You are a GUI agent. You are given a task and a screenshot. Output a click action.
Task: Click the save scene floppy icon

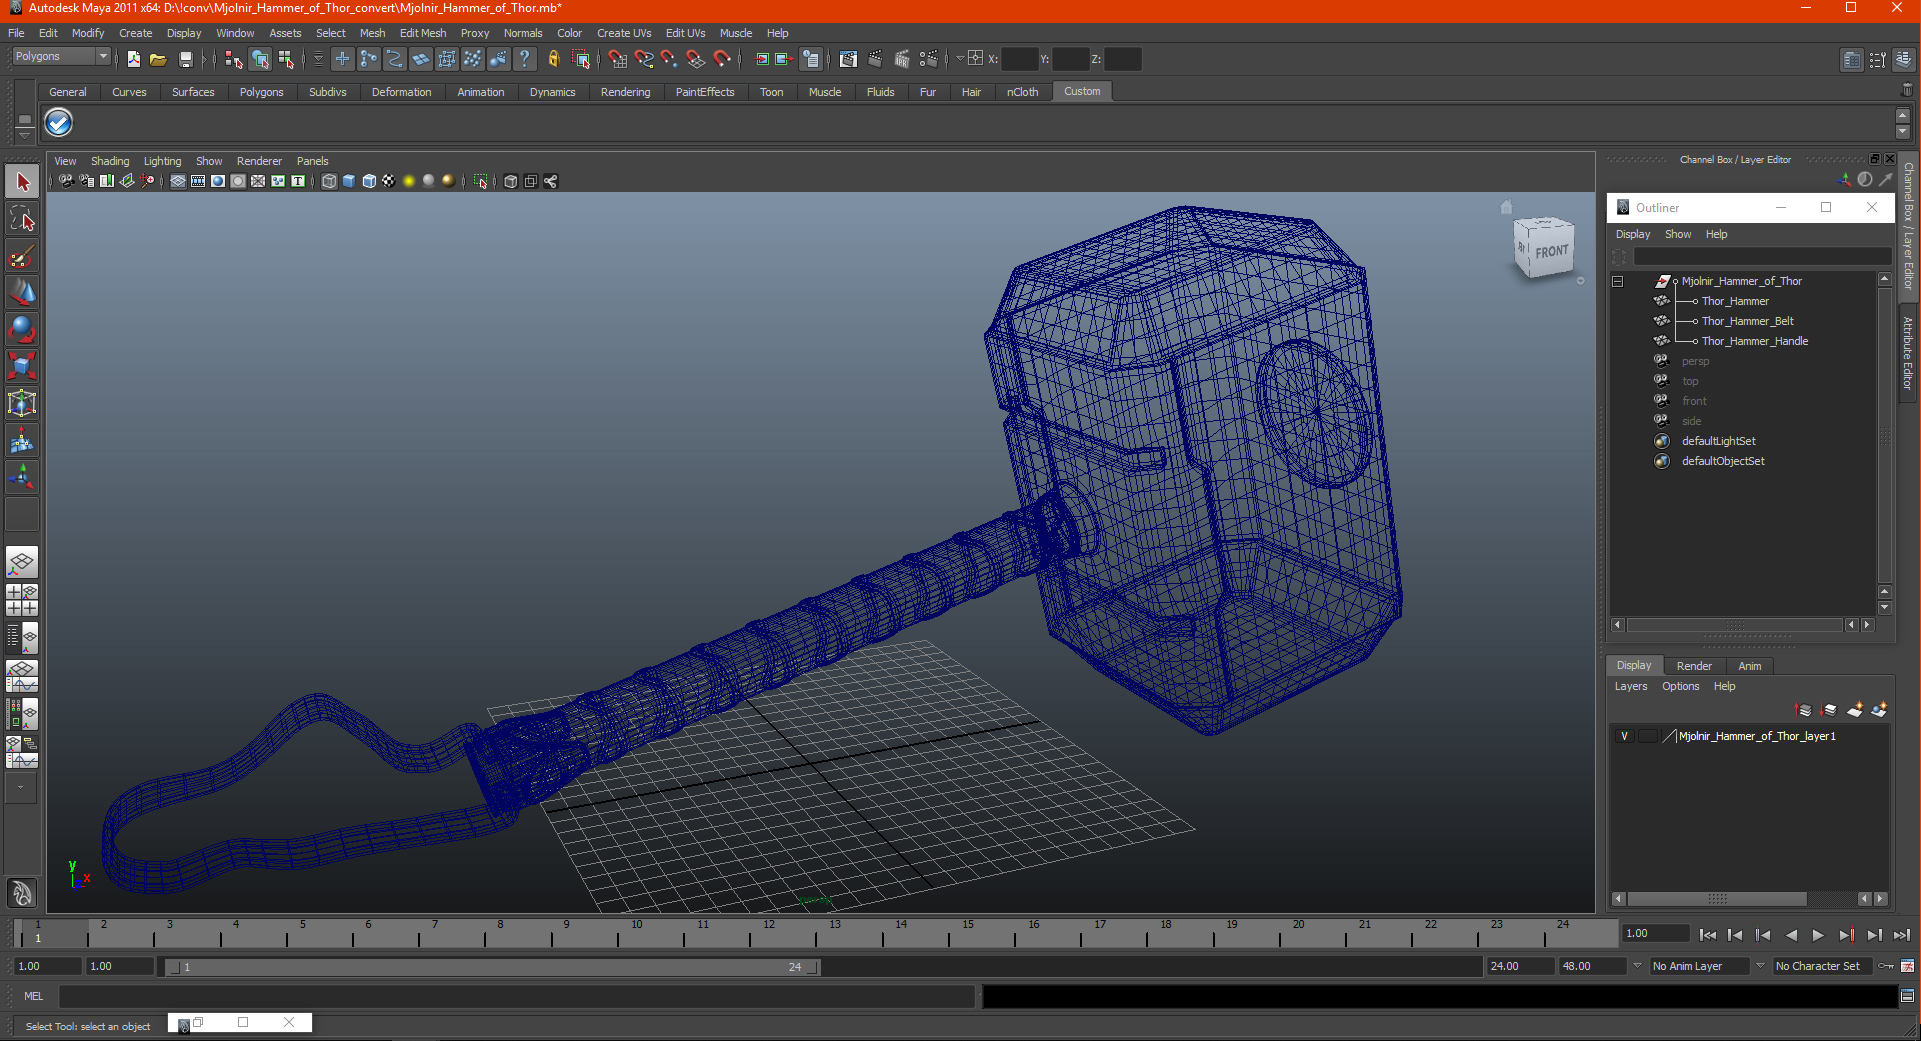pos(185,59)
